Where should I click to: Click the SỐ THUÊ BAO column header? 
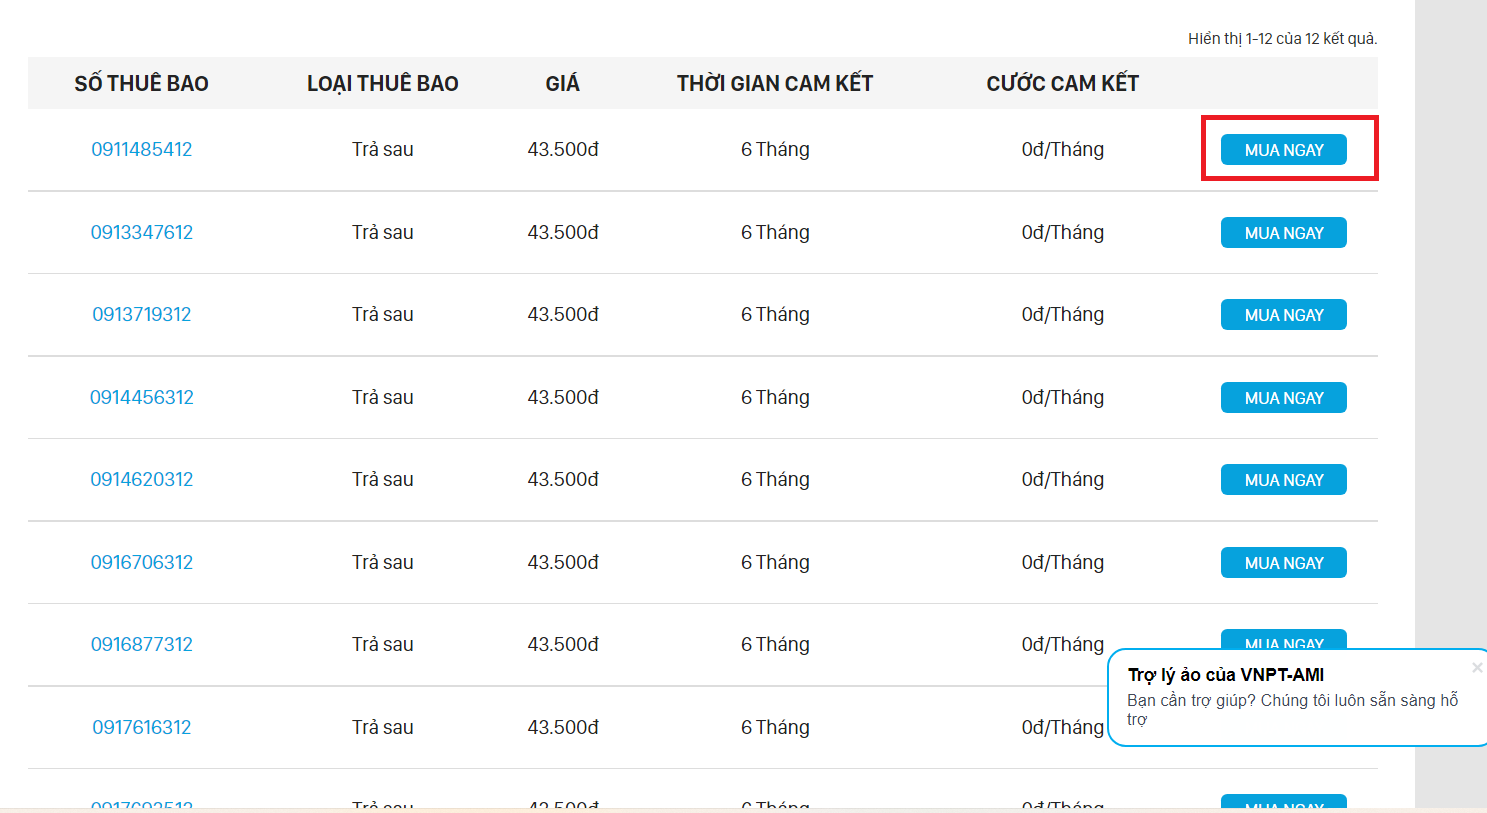click(x=142, y=84)
